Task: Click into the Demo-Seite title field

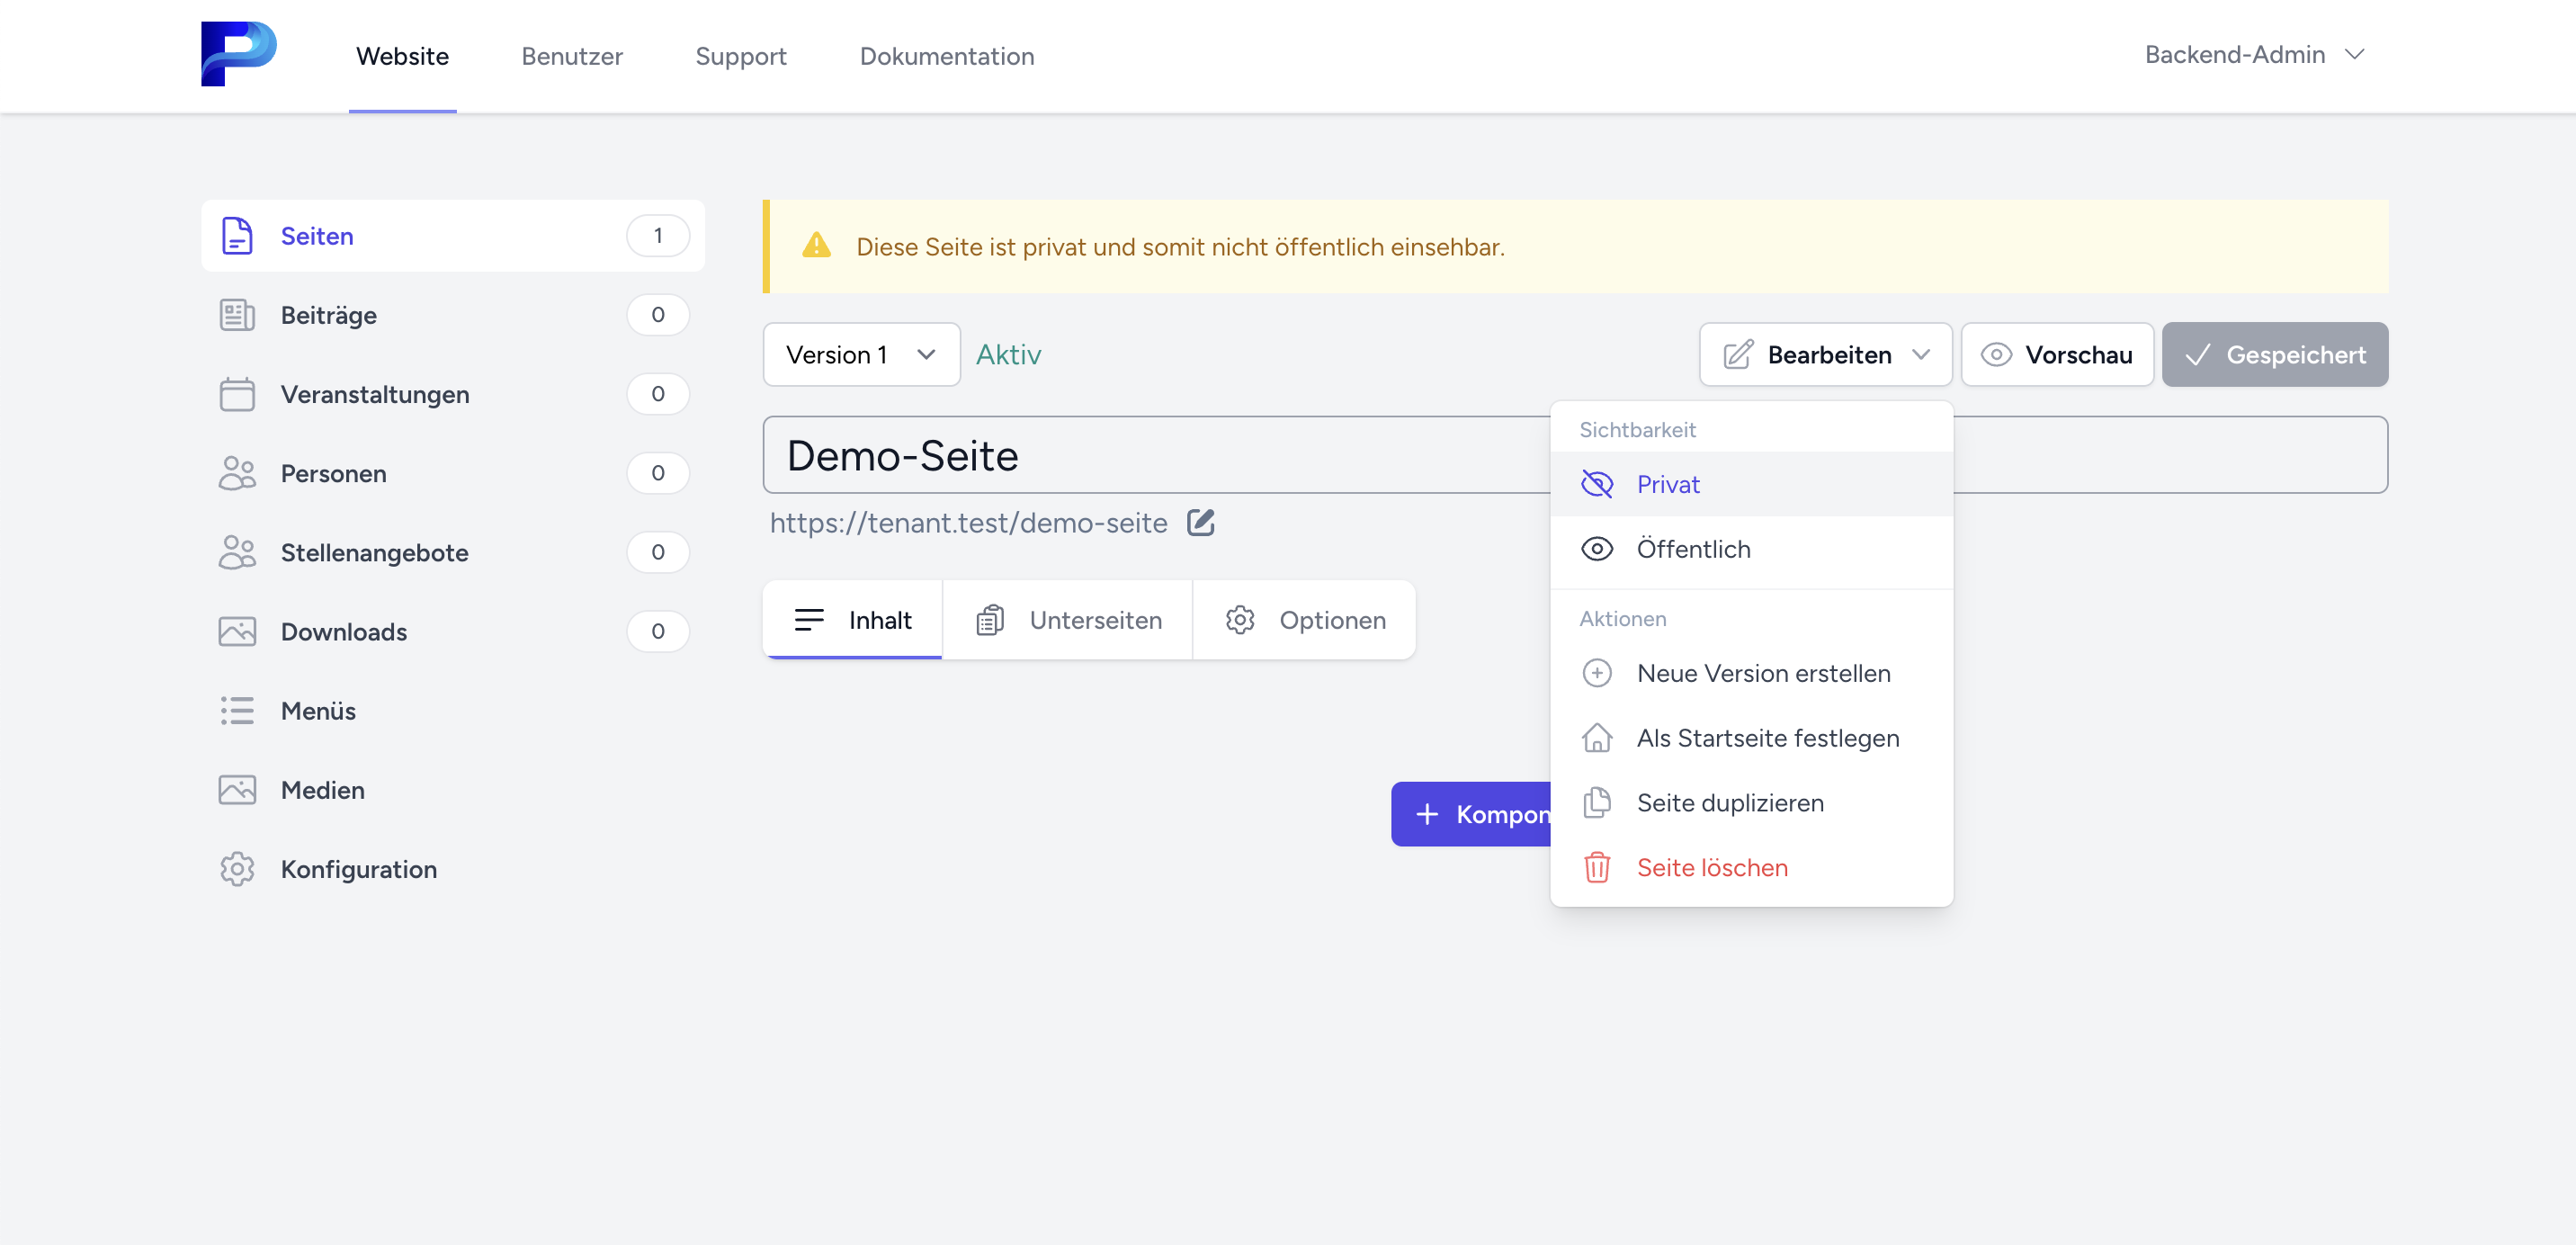Action: (x=1150, y=455)
